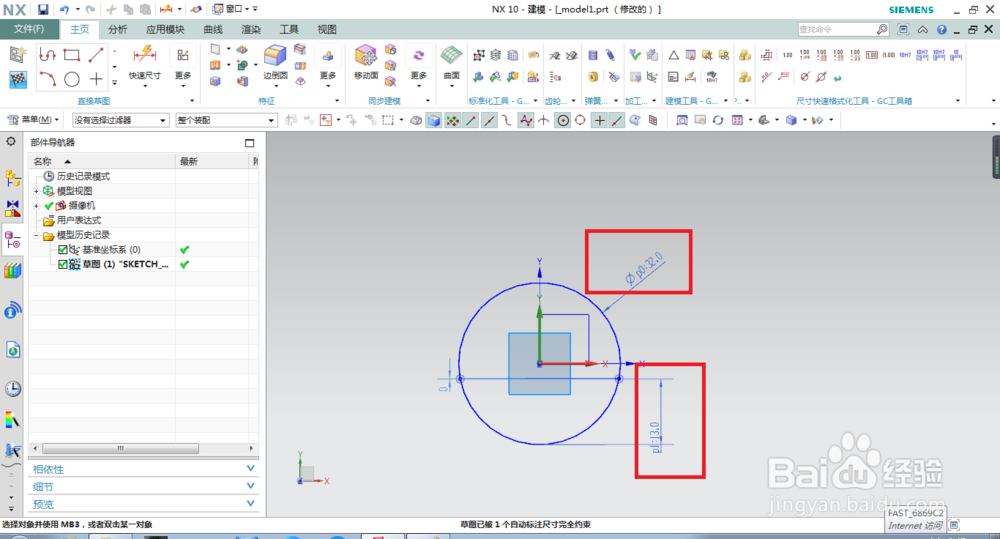Screen dimensions: 1000x539
Task: Open the Reuse Library sidebar icon
Action: [x=12, y=271]
